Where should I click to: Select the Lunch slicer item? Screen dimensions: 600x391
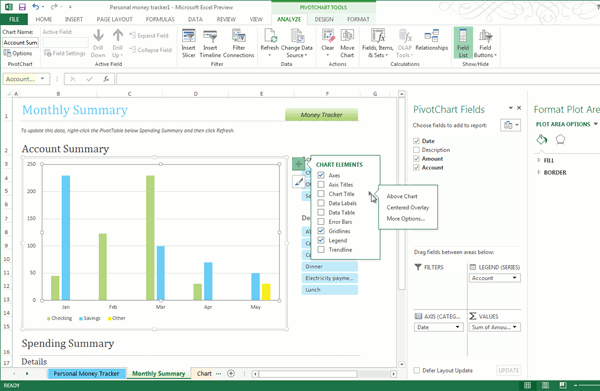tap(329, 290)
